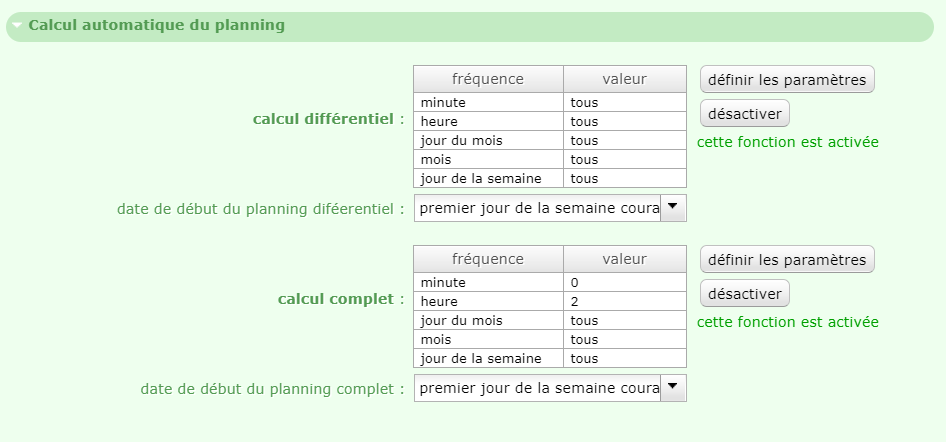The height and width of the screenshot is (442, 946).
Task: Click valeur header in calcul différentiel table
Action: (624, 79)
